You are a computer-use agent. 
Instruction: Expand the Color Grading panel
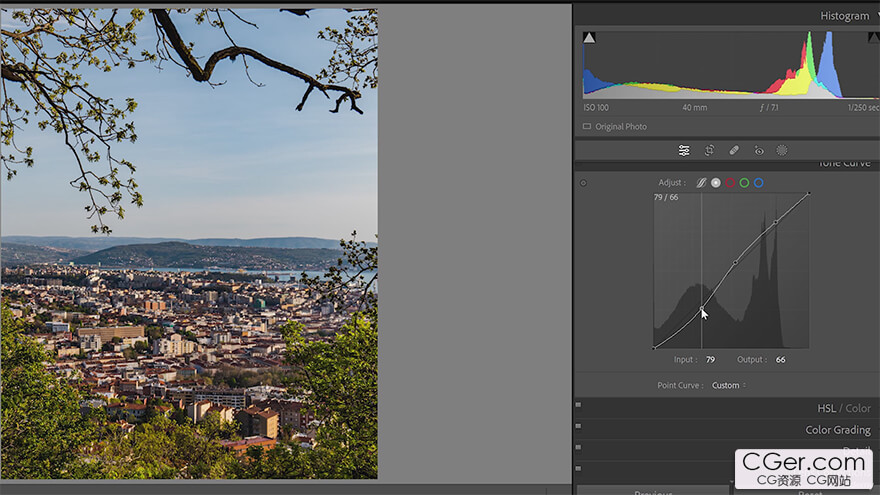click(838, 430)
